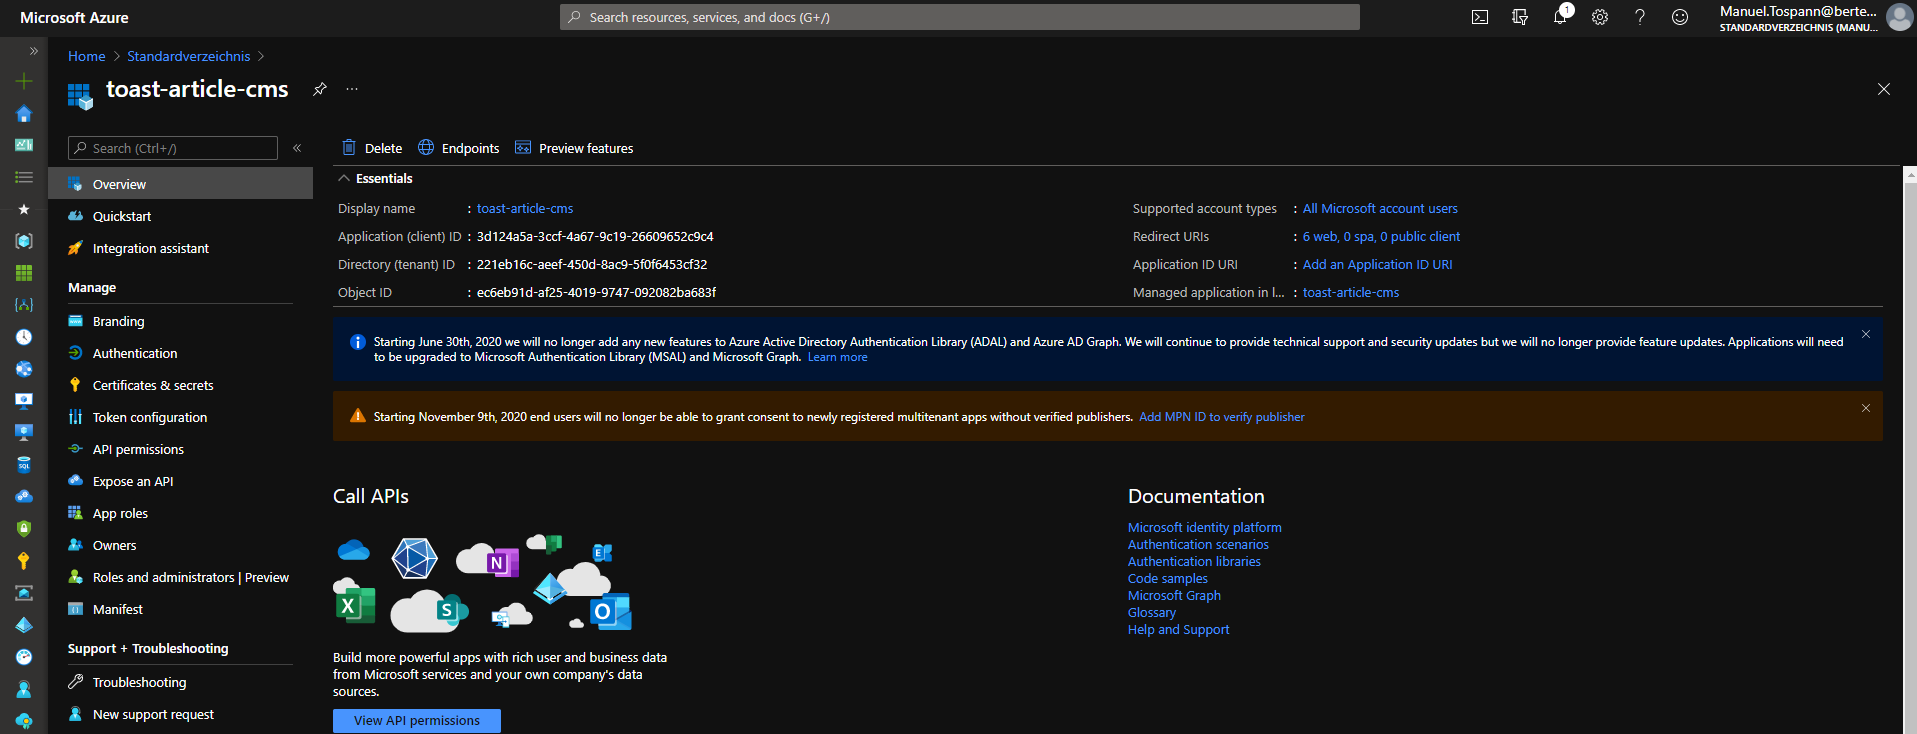This screenshot has width=1917, height=734.
Task: Expand the left portal sidebar
Action: pyautogui.click(x=33, y=50)
